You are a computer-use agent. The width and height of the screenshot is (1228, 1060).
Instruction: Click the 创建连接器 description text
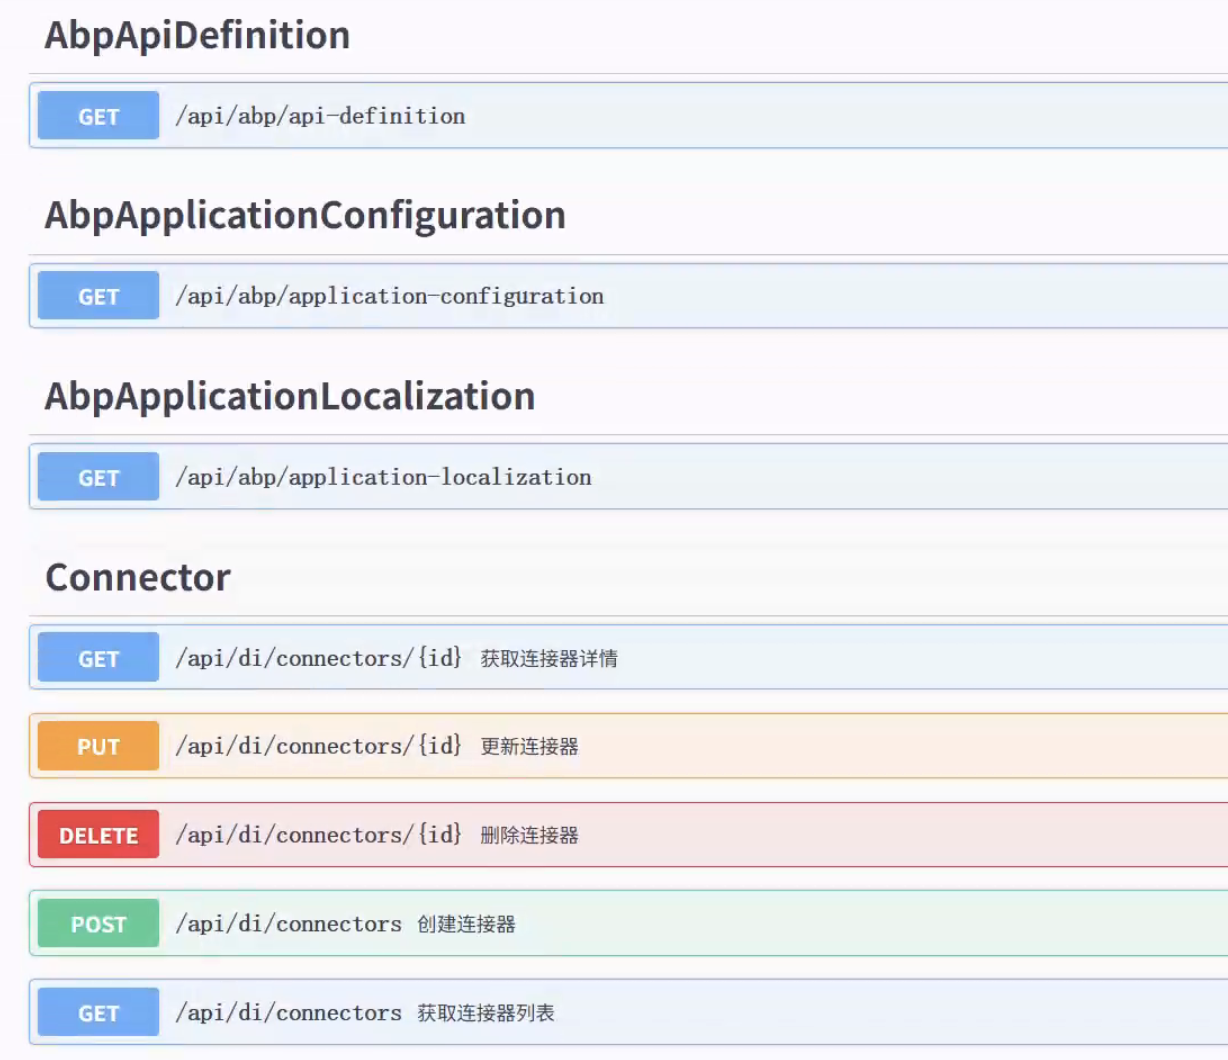point(466,925)
